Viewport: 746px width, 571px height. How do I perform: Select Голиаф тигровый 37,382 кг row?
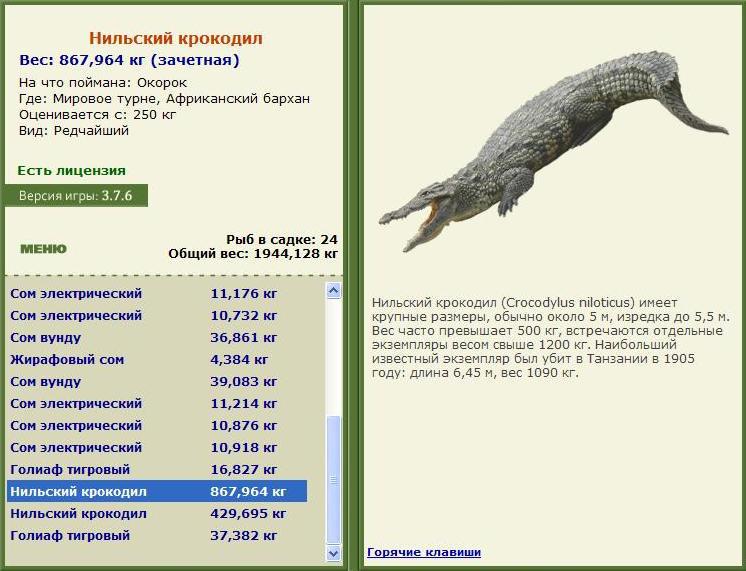point(157,535)
